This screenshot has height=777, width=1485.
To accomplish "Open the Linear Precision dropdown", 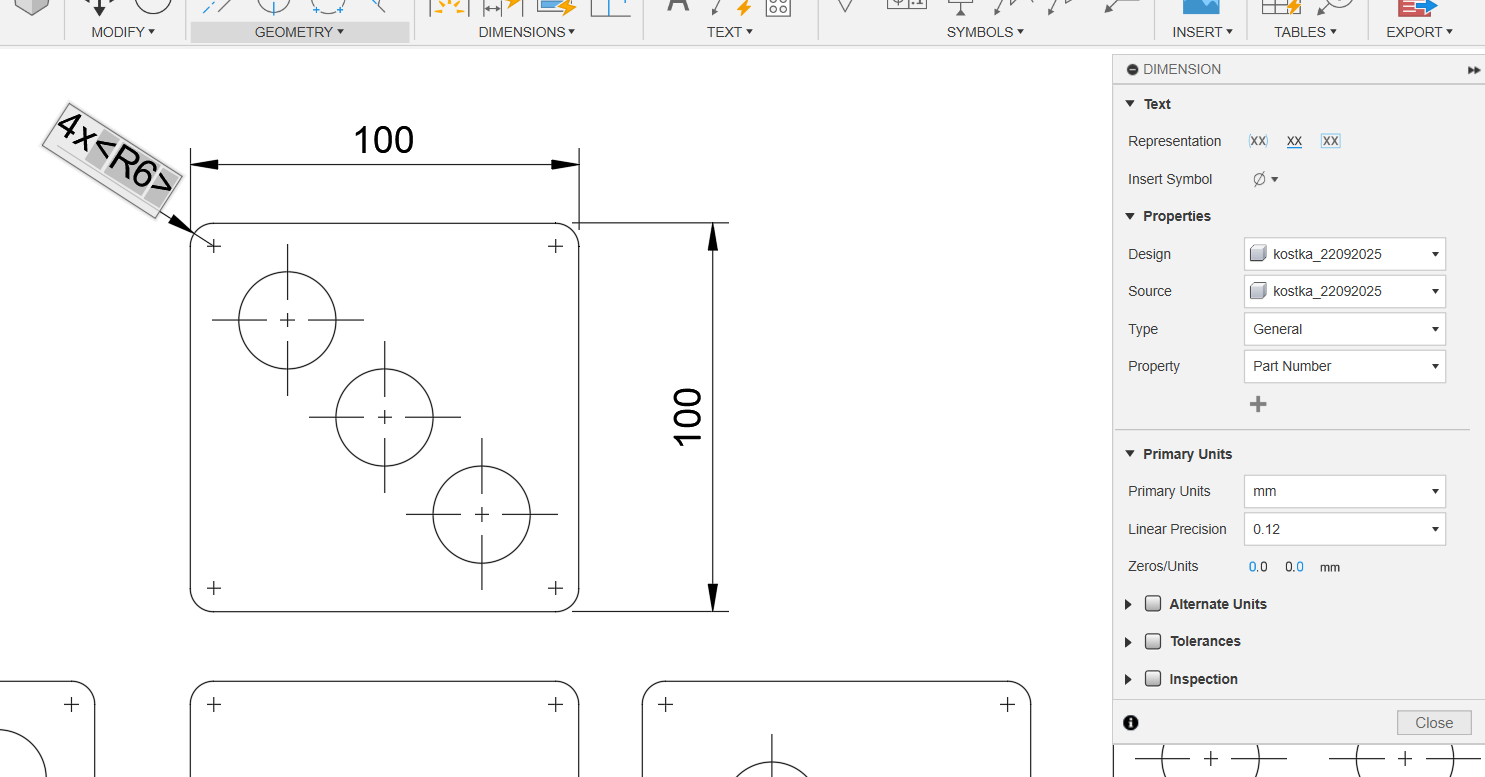I will pyautogui.click(x=1344, y=529).
